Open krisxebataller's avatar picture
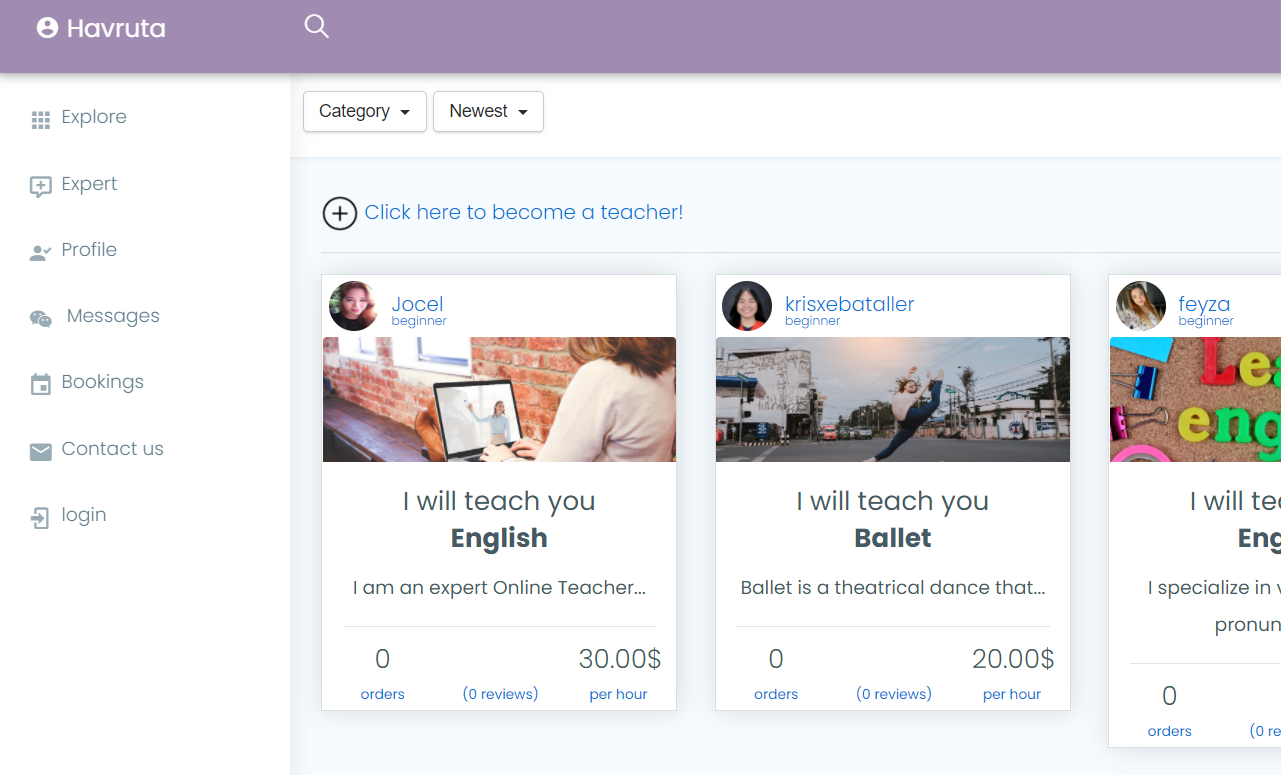 (747, 306)
